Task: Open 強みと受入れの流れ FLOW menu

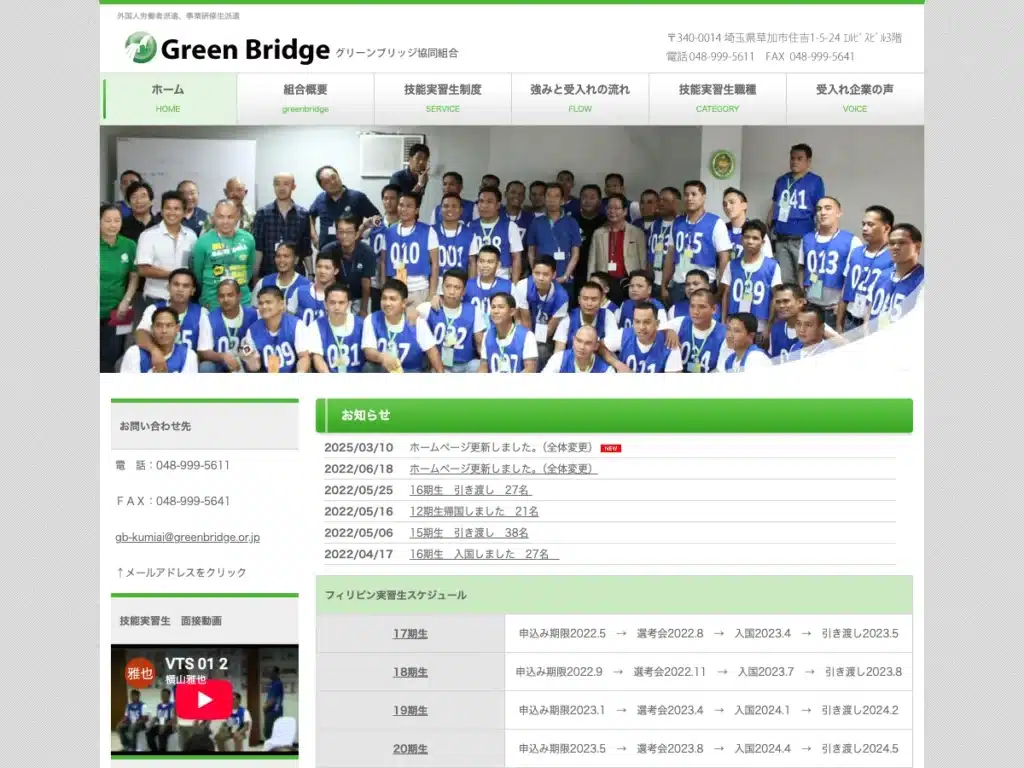Action: click(x=580, y=99)
